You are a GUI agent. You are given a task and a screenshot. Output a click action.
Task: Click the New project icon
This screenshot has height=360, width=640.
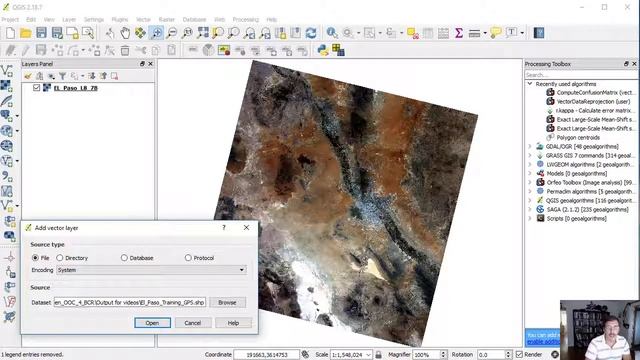pos(10,33)
